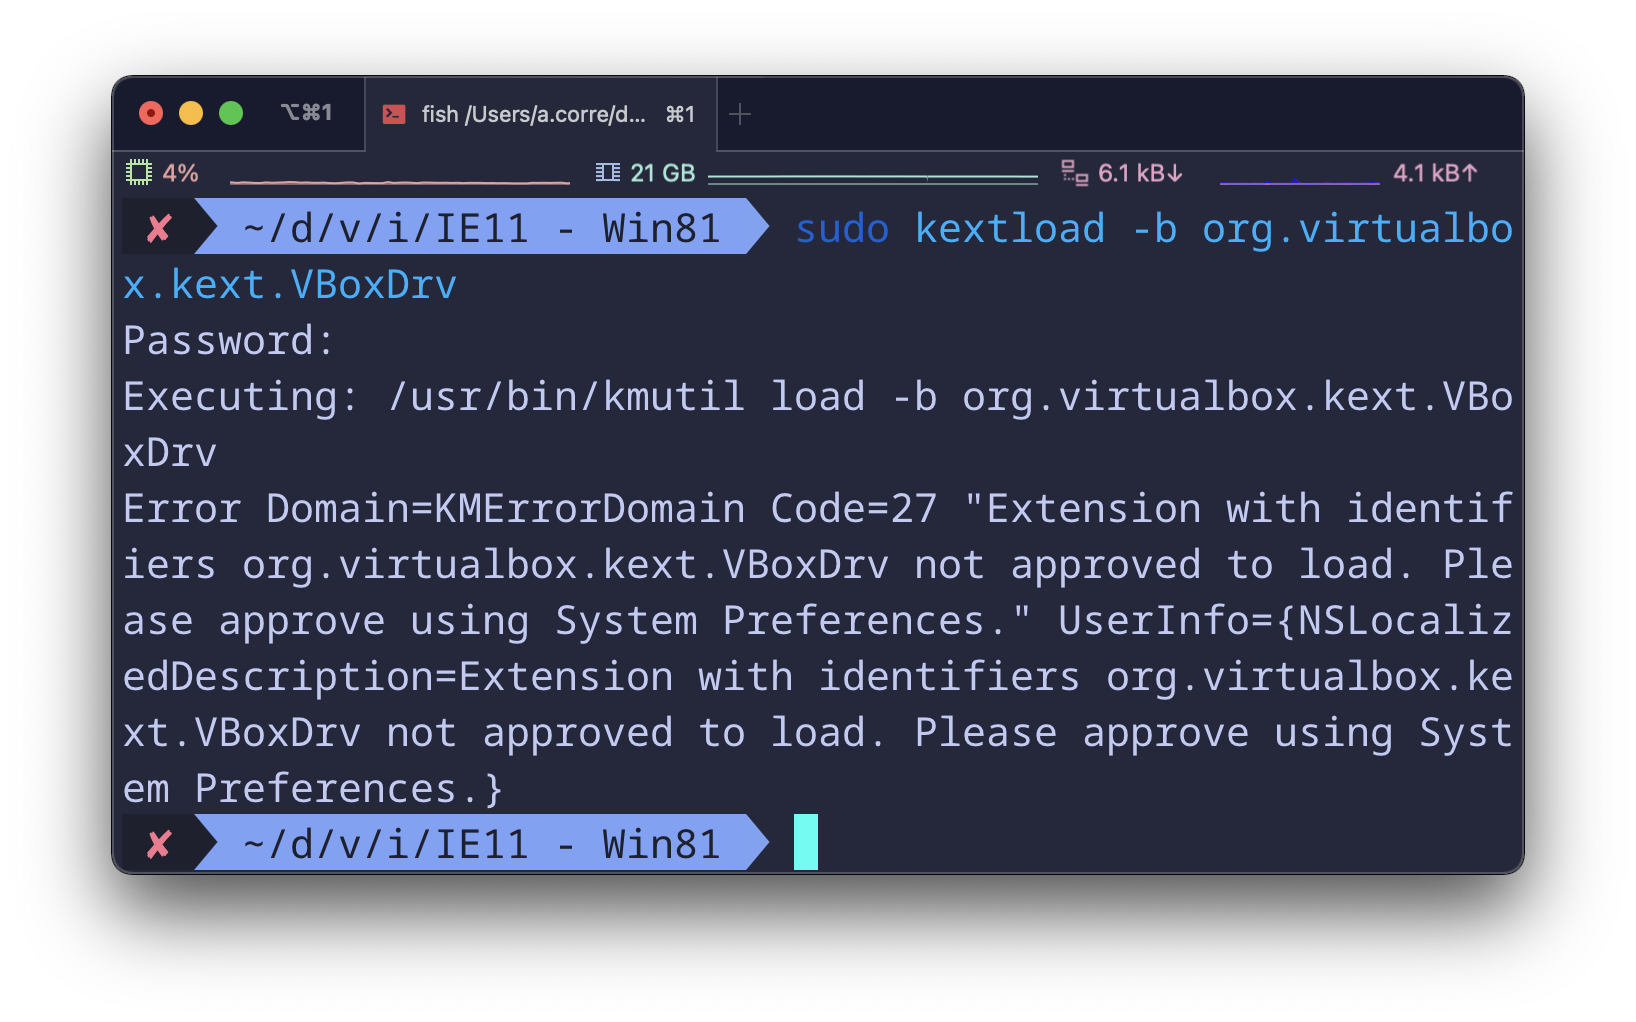Open a new tab with the plus button
1636x1022 pixels.
740,114
